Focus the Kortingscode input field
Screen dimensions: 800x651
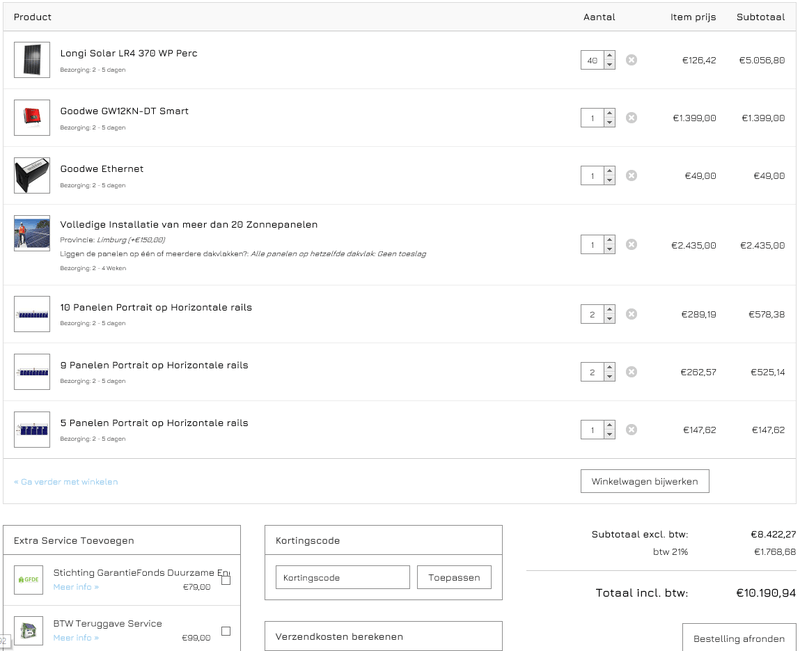[x=342, y=577]
